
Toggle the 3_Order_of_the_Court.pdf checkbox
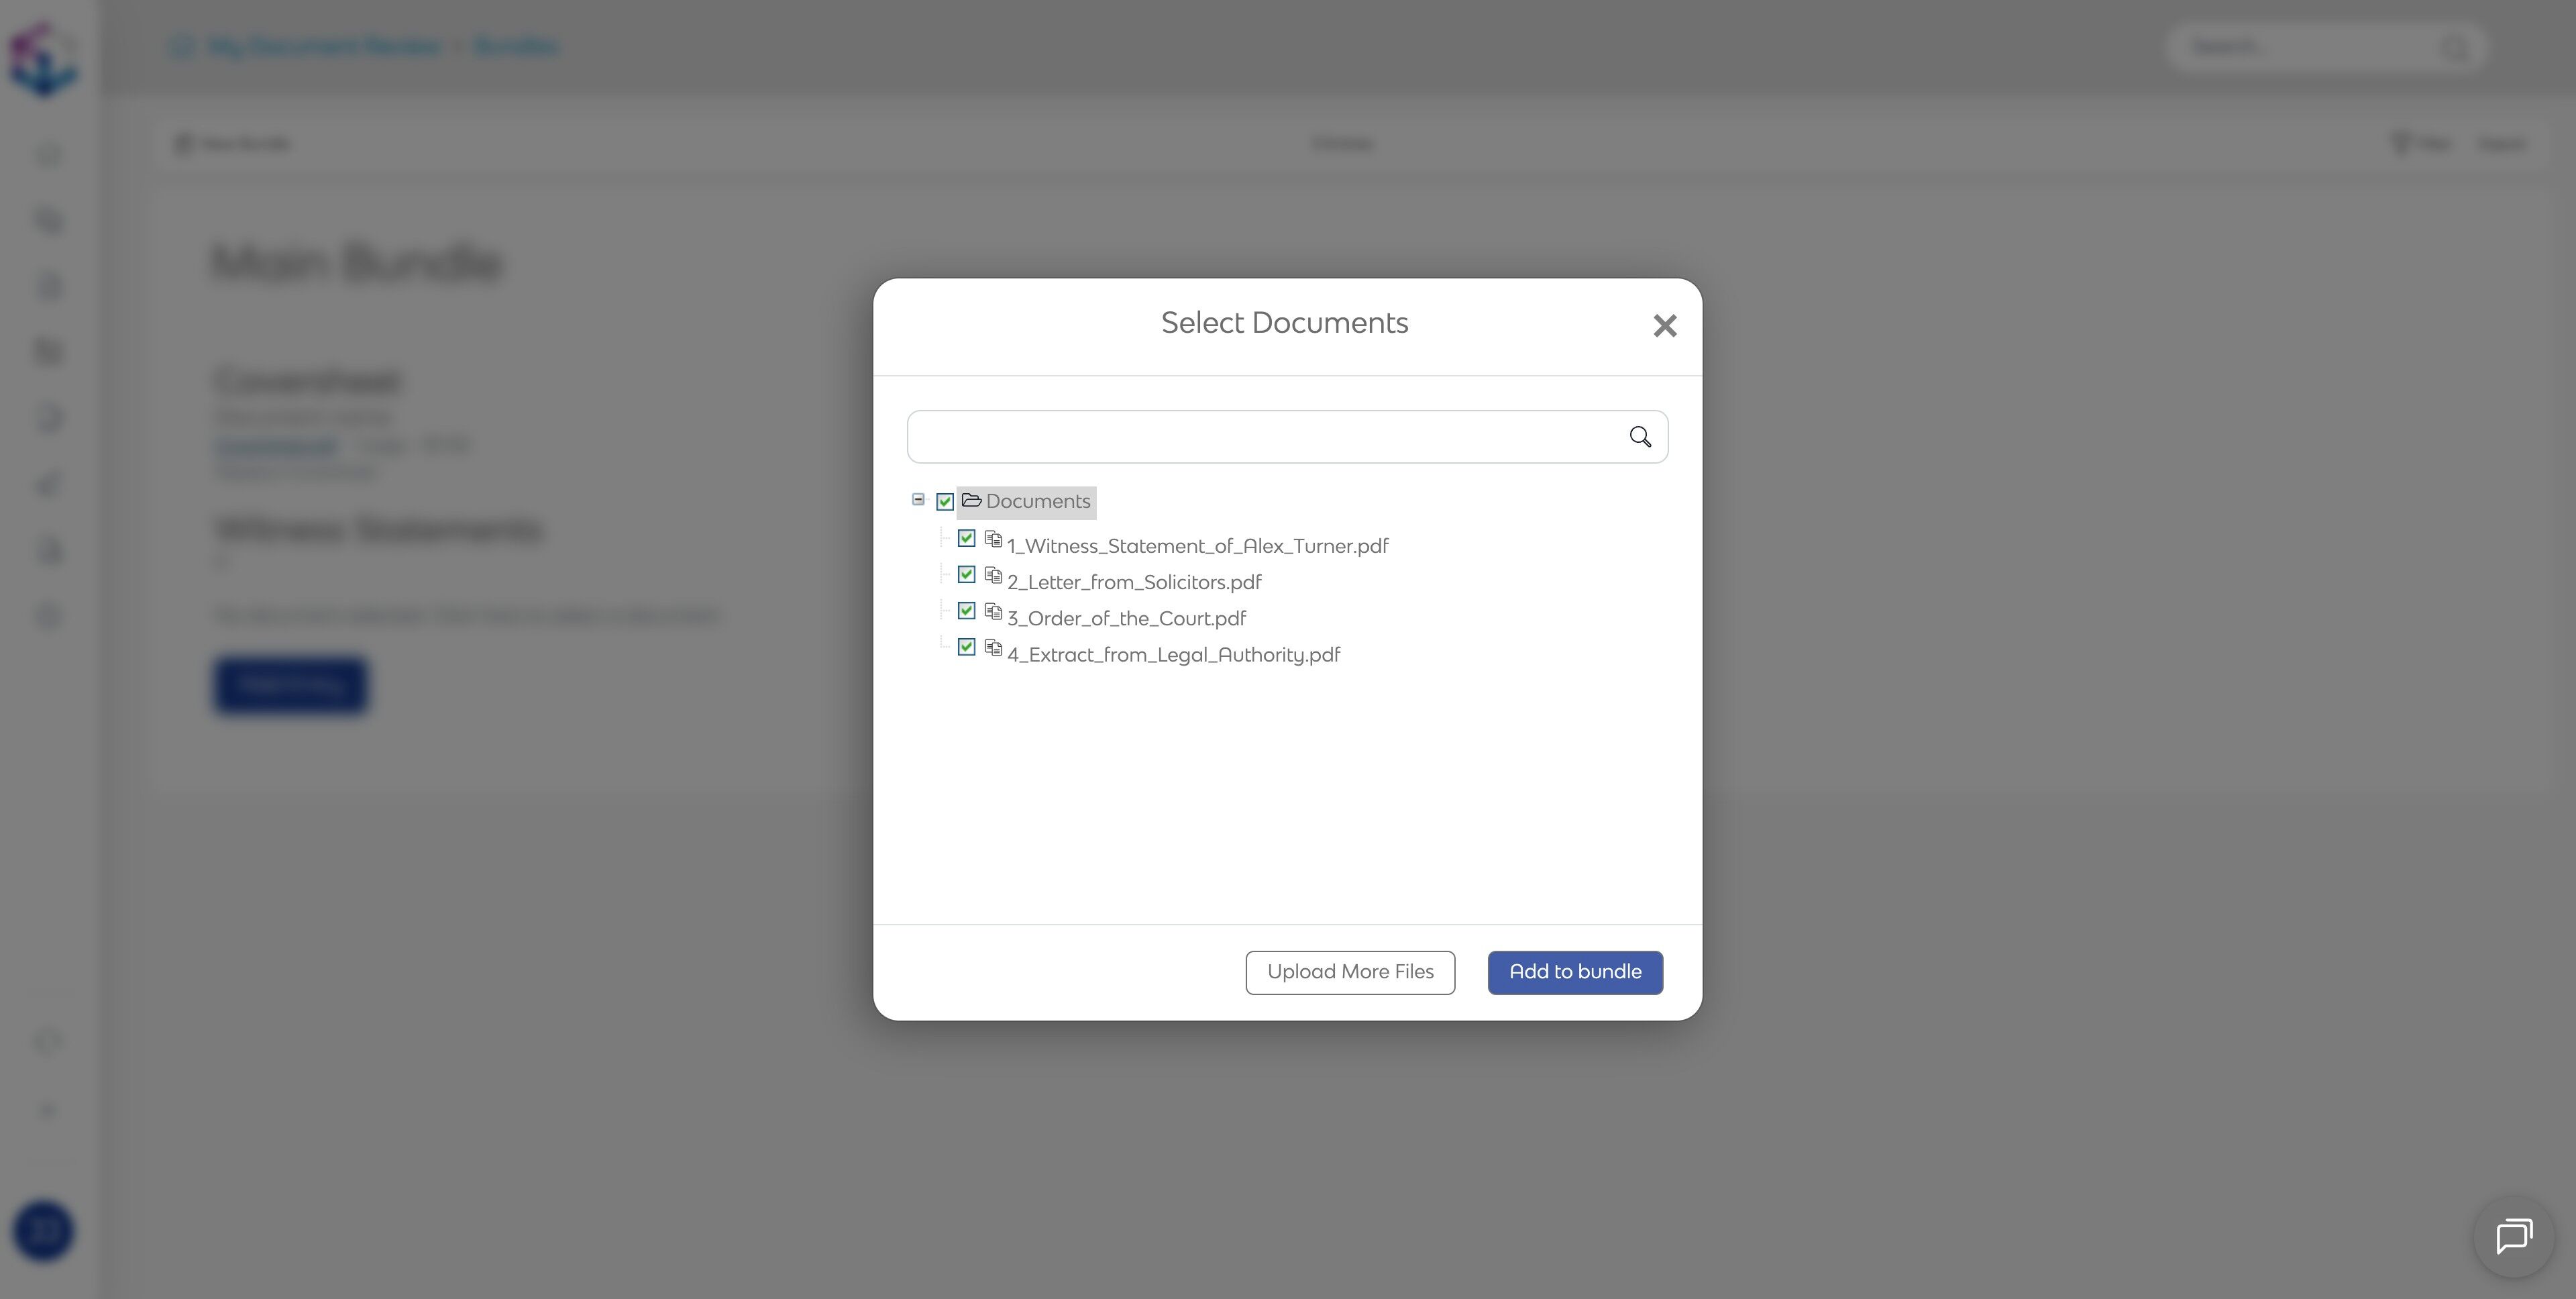[966, 611]
